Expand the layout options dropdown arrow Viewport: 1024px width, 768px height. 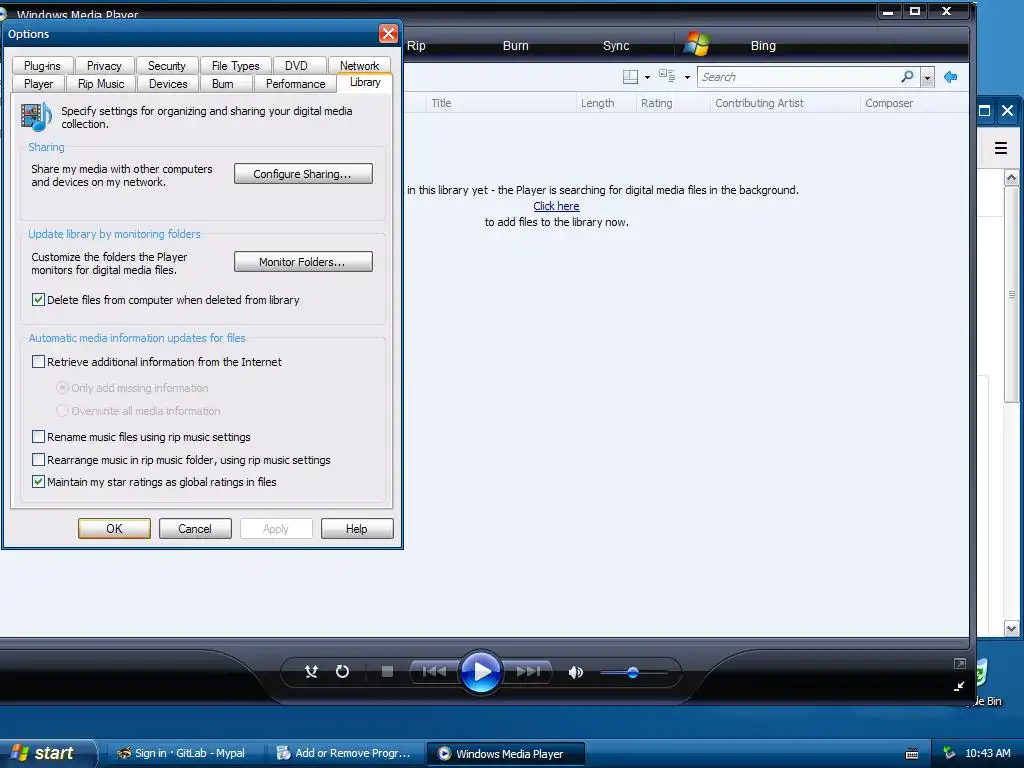click(x=647, y=77)
